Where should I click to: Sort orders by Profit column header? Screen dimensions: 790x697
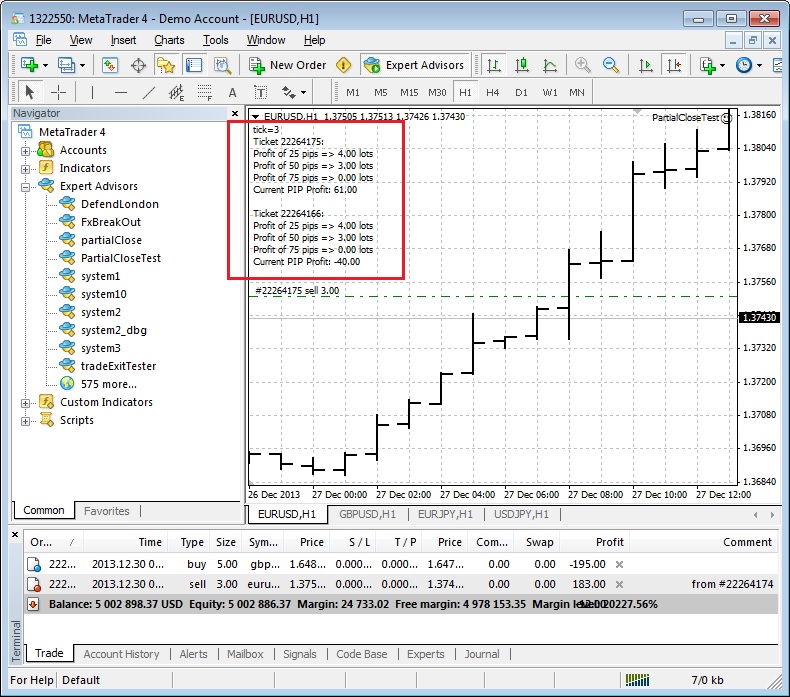tap(595, 542)
